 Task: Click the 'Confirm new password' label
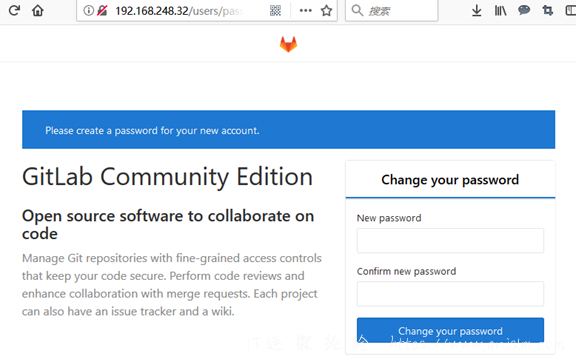click(406, 271)
